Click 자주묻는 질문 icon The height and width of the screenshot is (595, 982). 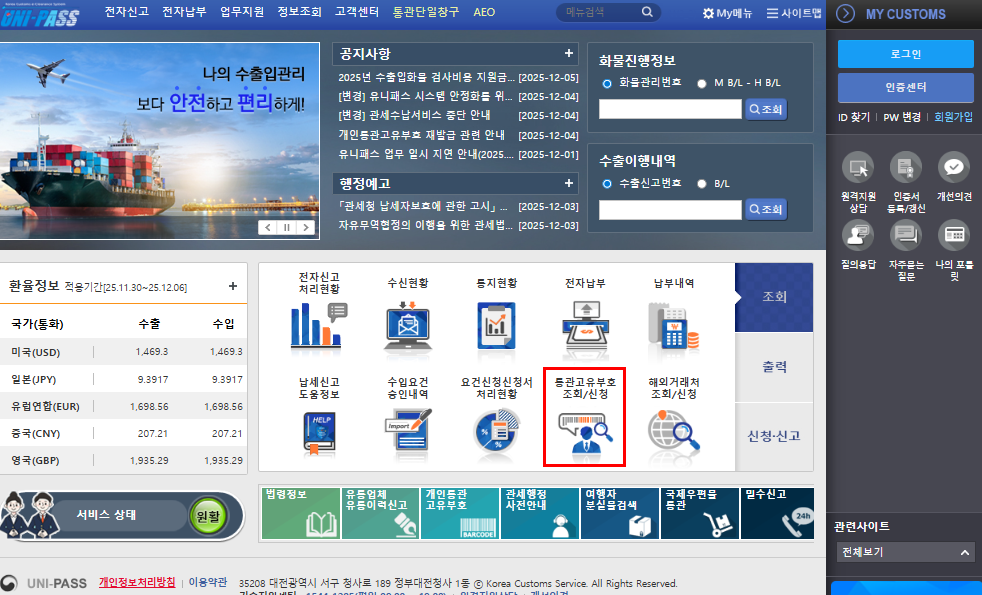(x=906, y=235)
